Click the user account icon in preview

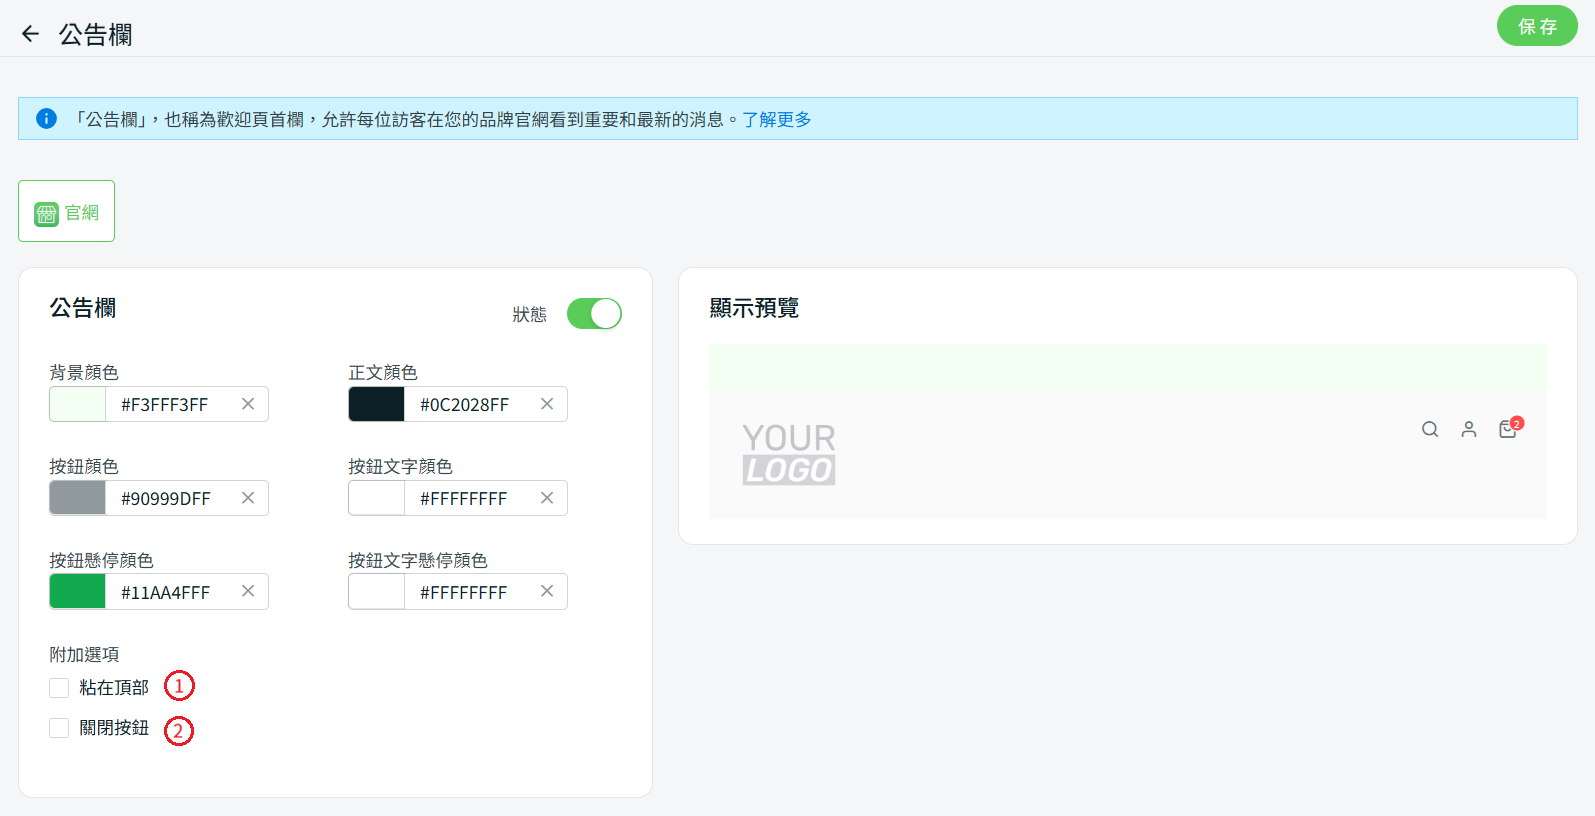point(1468,429)
